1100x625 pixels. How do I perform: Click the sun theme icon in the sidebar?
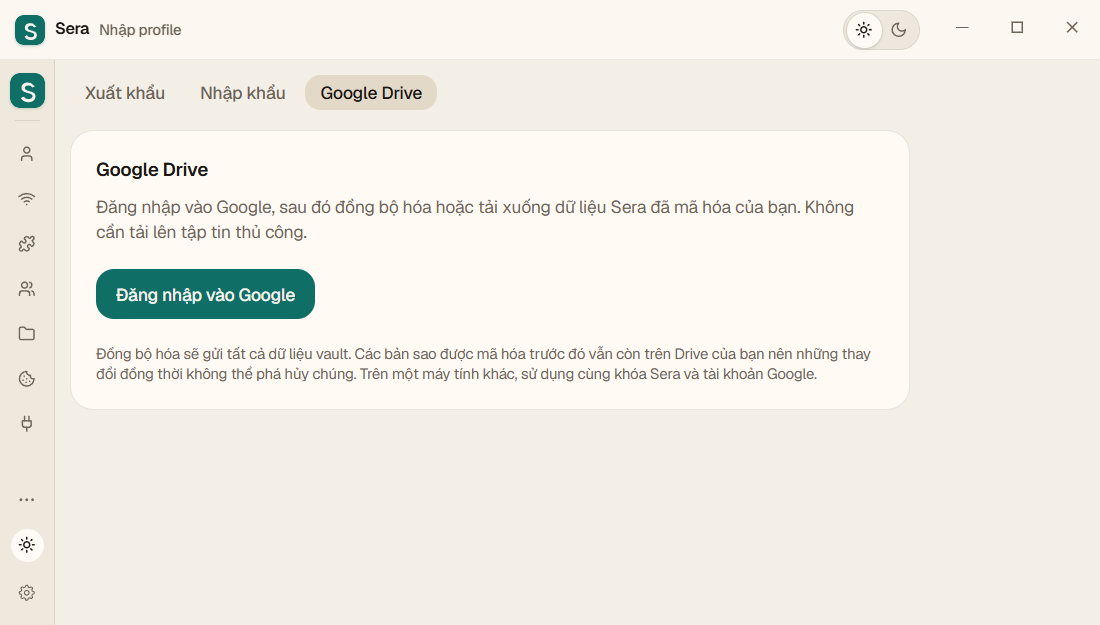(27, 545)
